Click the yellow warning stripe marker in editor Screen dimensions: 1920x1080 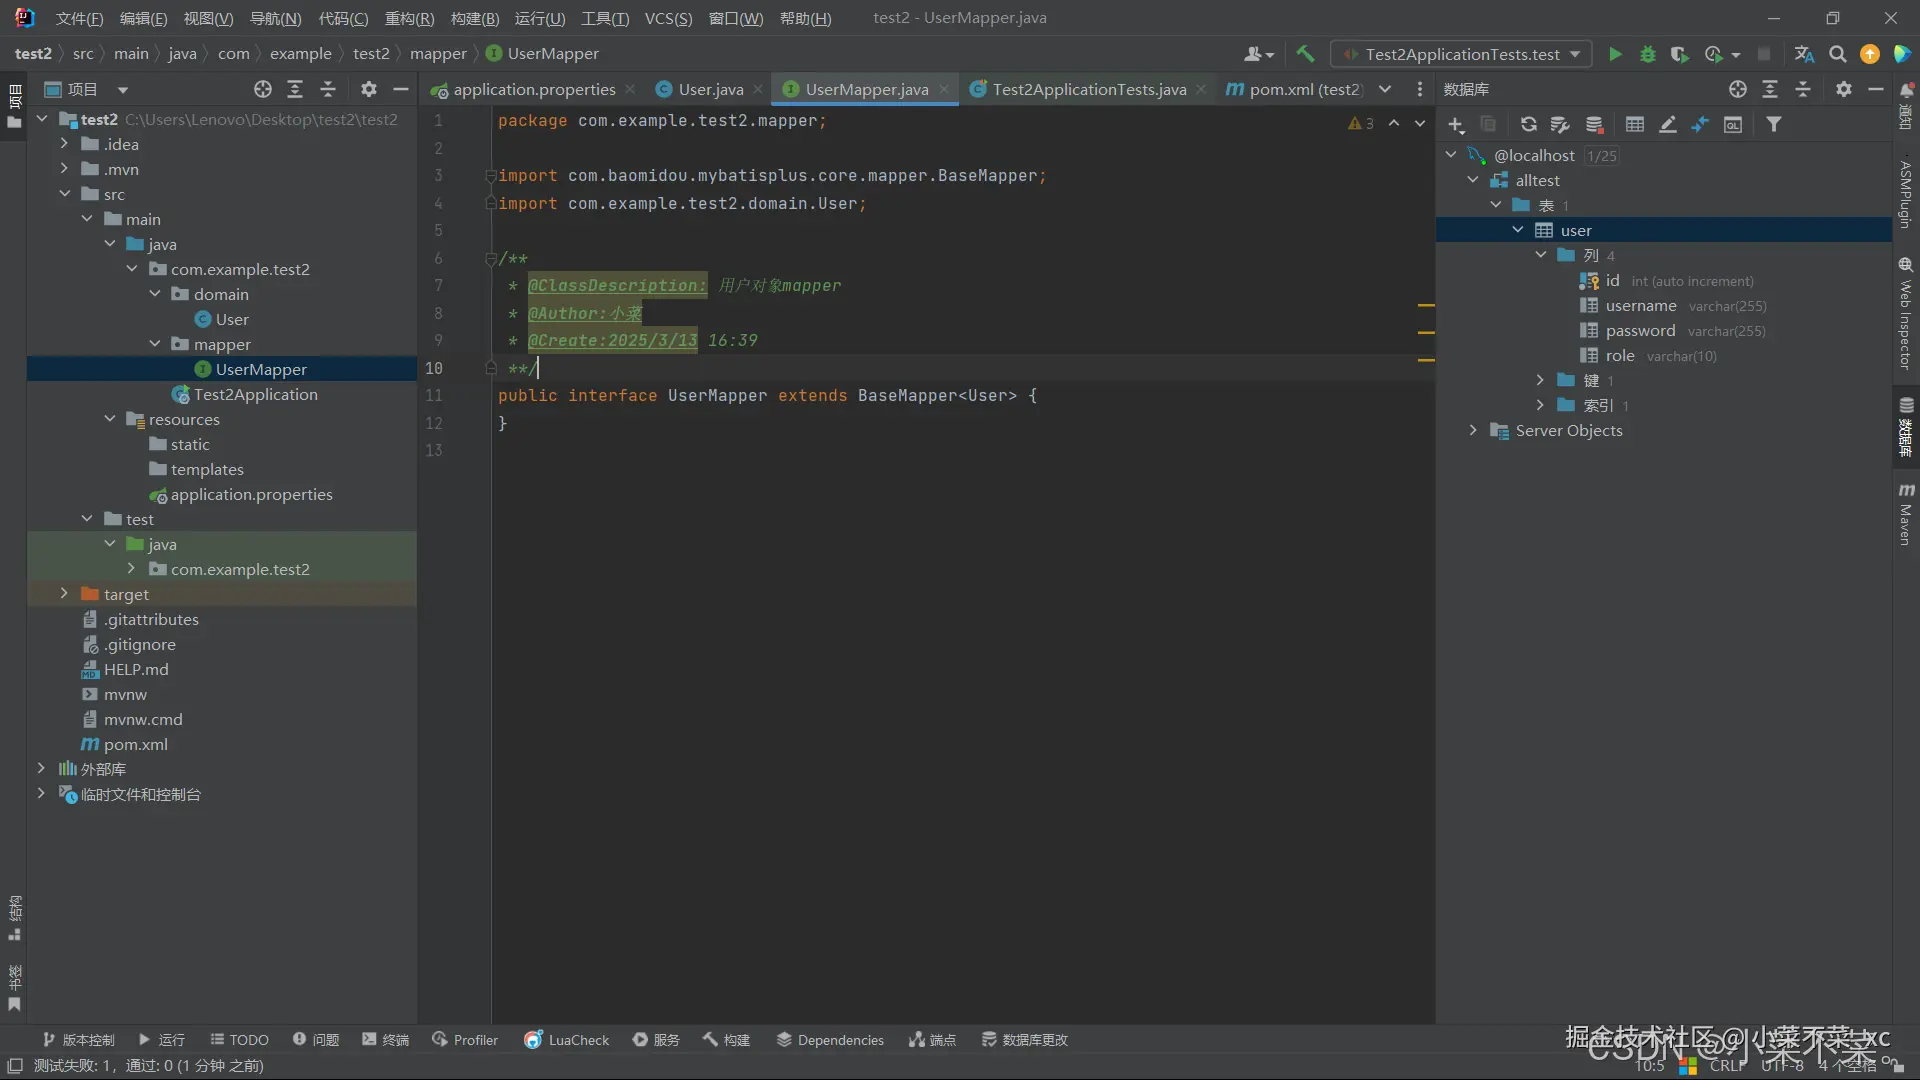(x=1426, y=305)
